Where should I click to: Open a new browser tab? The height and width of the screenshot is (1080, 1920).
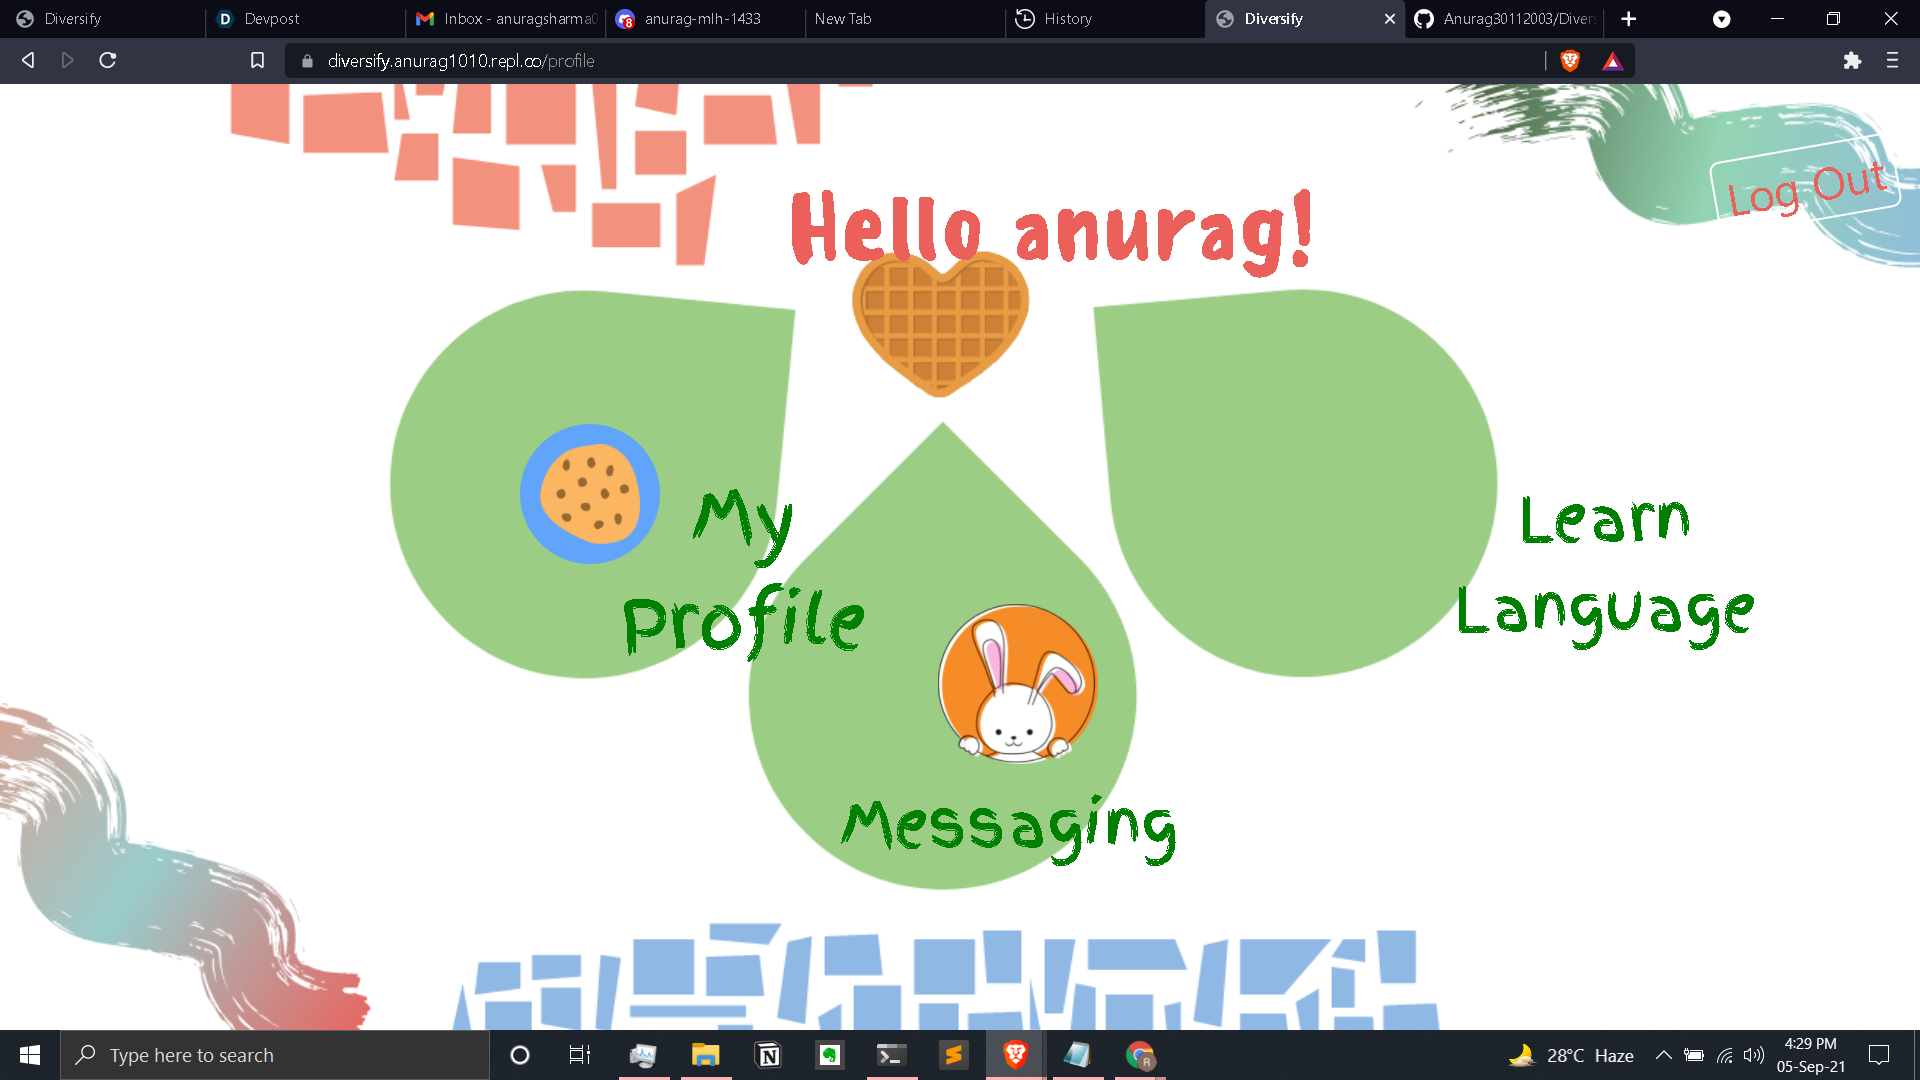(1629, 19)
